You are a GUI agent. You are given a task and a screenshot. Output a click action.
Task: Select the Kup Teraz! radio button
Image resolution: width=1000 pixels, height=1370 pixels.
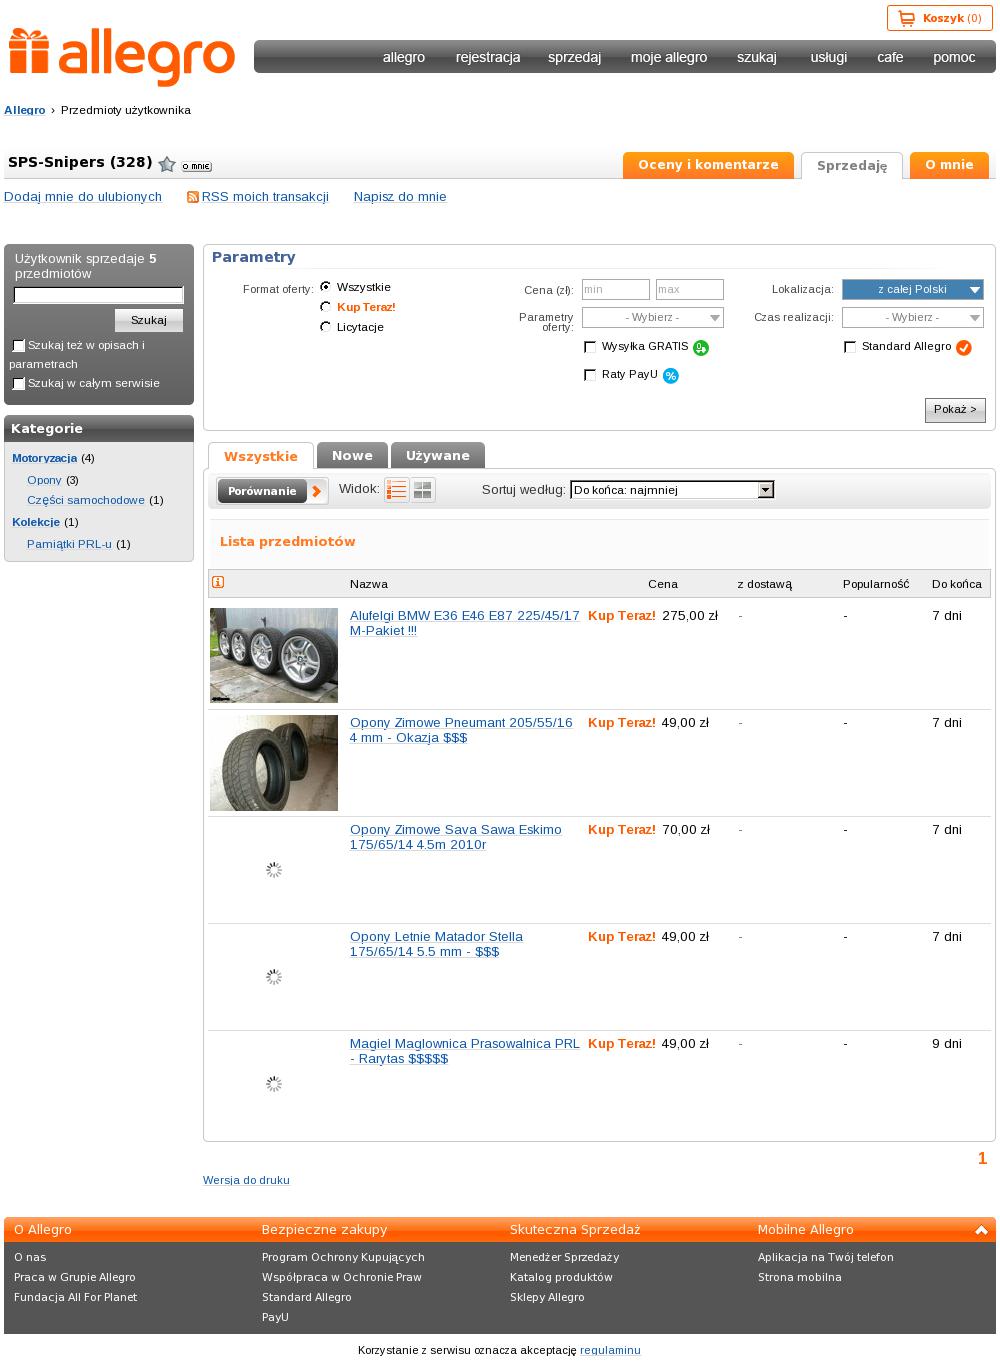tap(325, 307)
